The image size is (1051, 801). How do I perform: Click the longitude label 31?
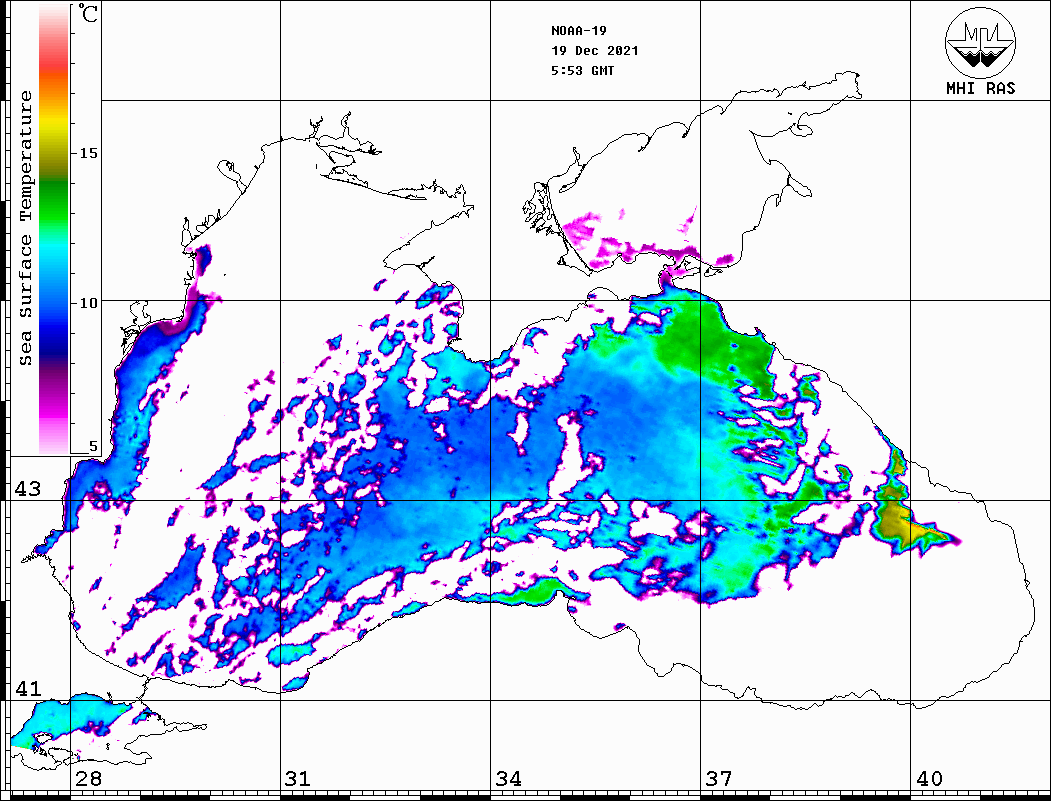click(298, 779)
